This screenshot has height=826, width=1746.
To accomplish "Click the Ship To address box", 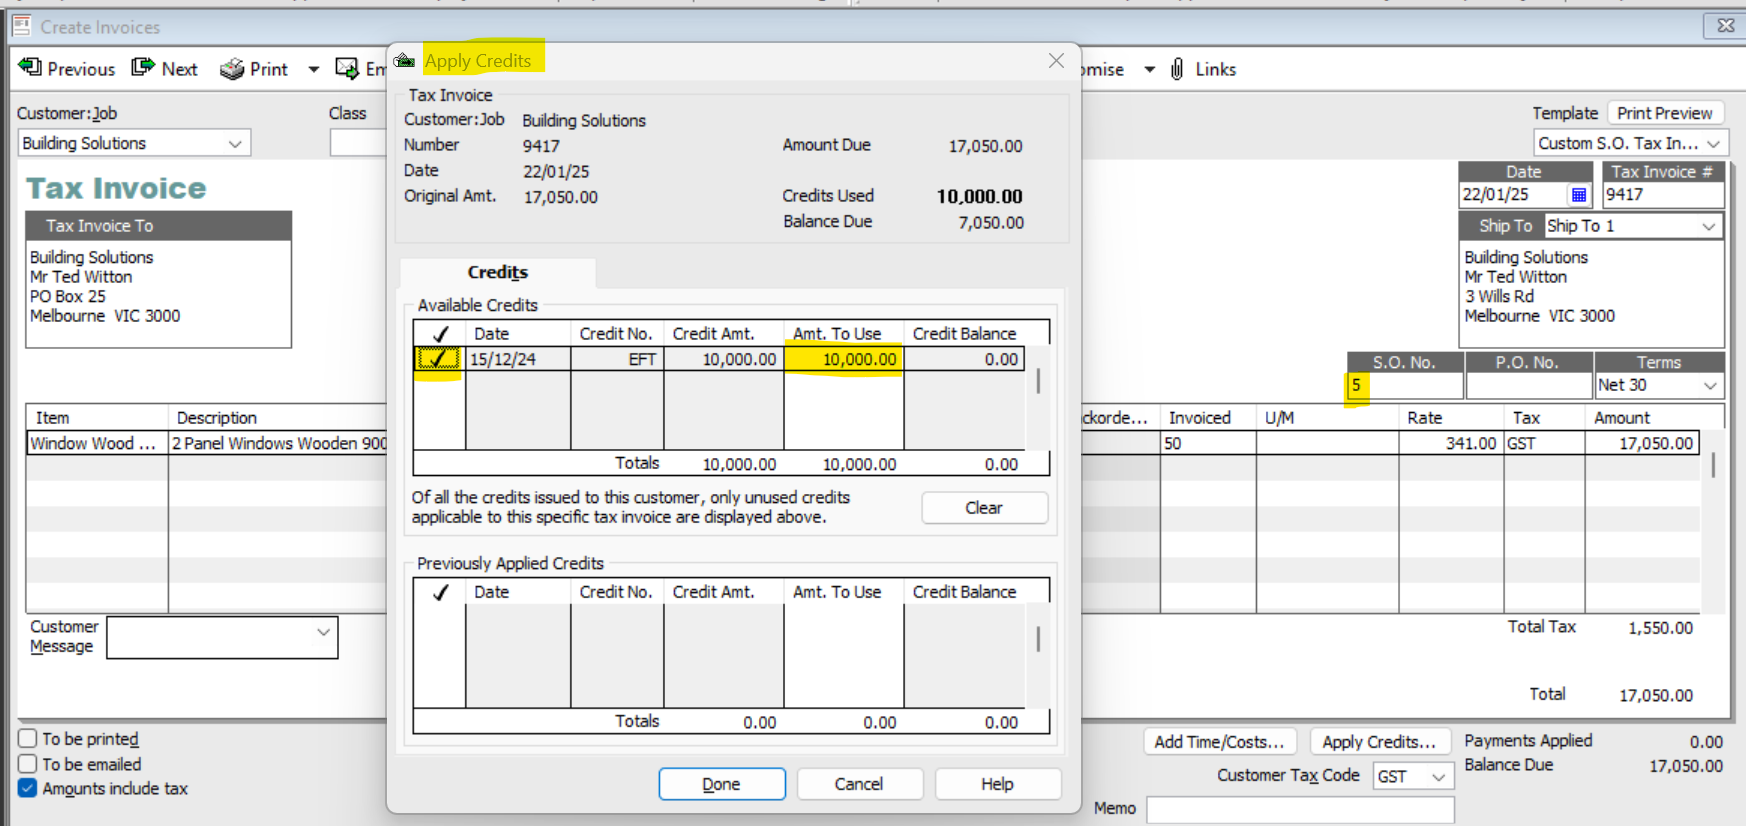I will pyautogui.click(x=1592, y=294).
